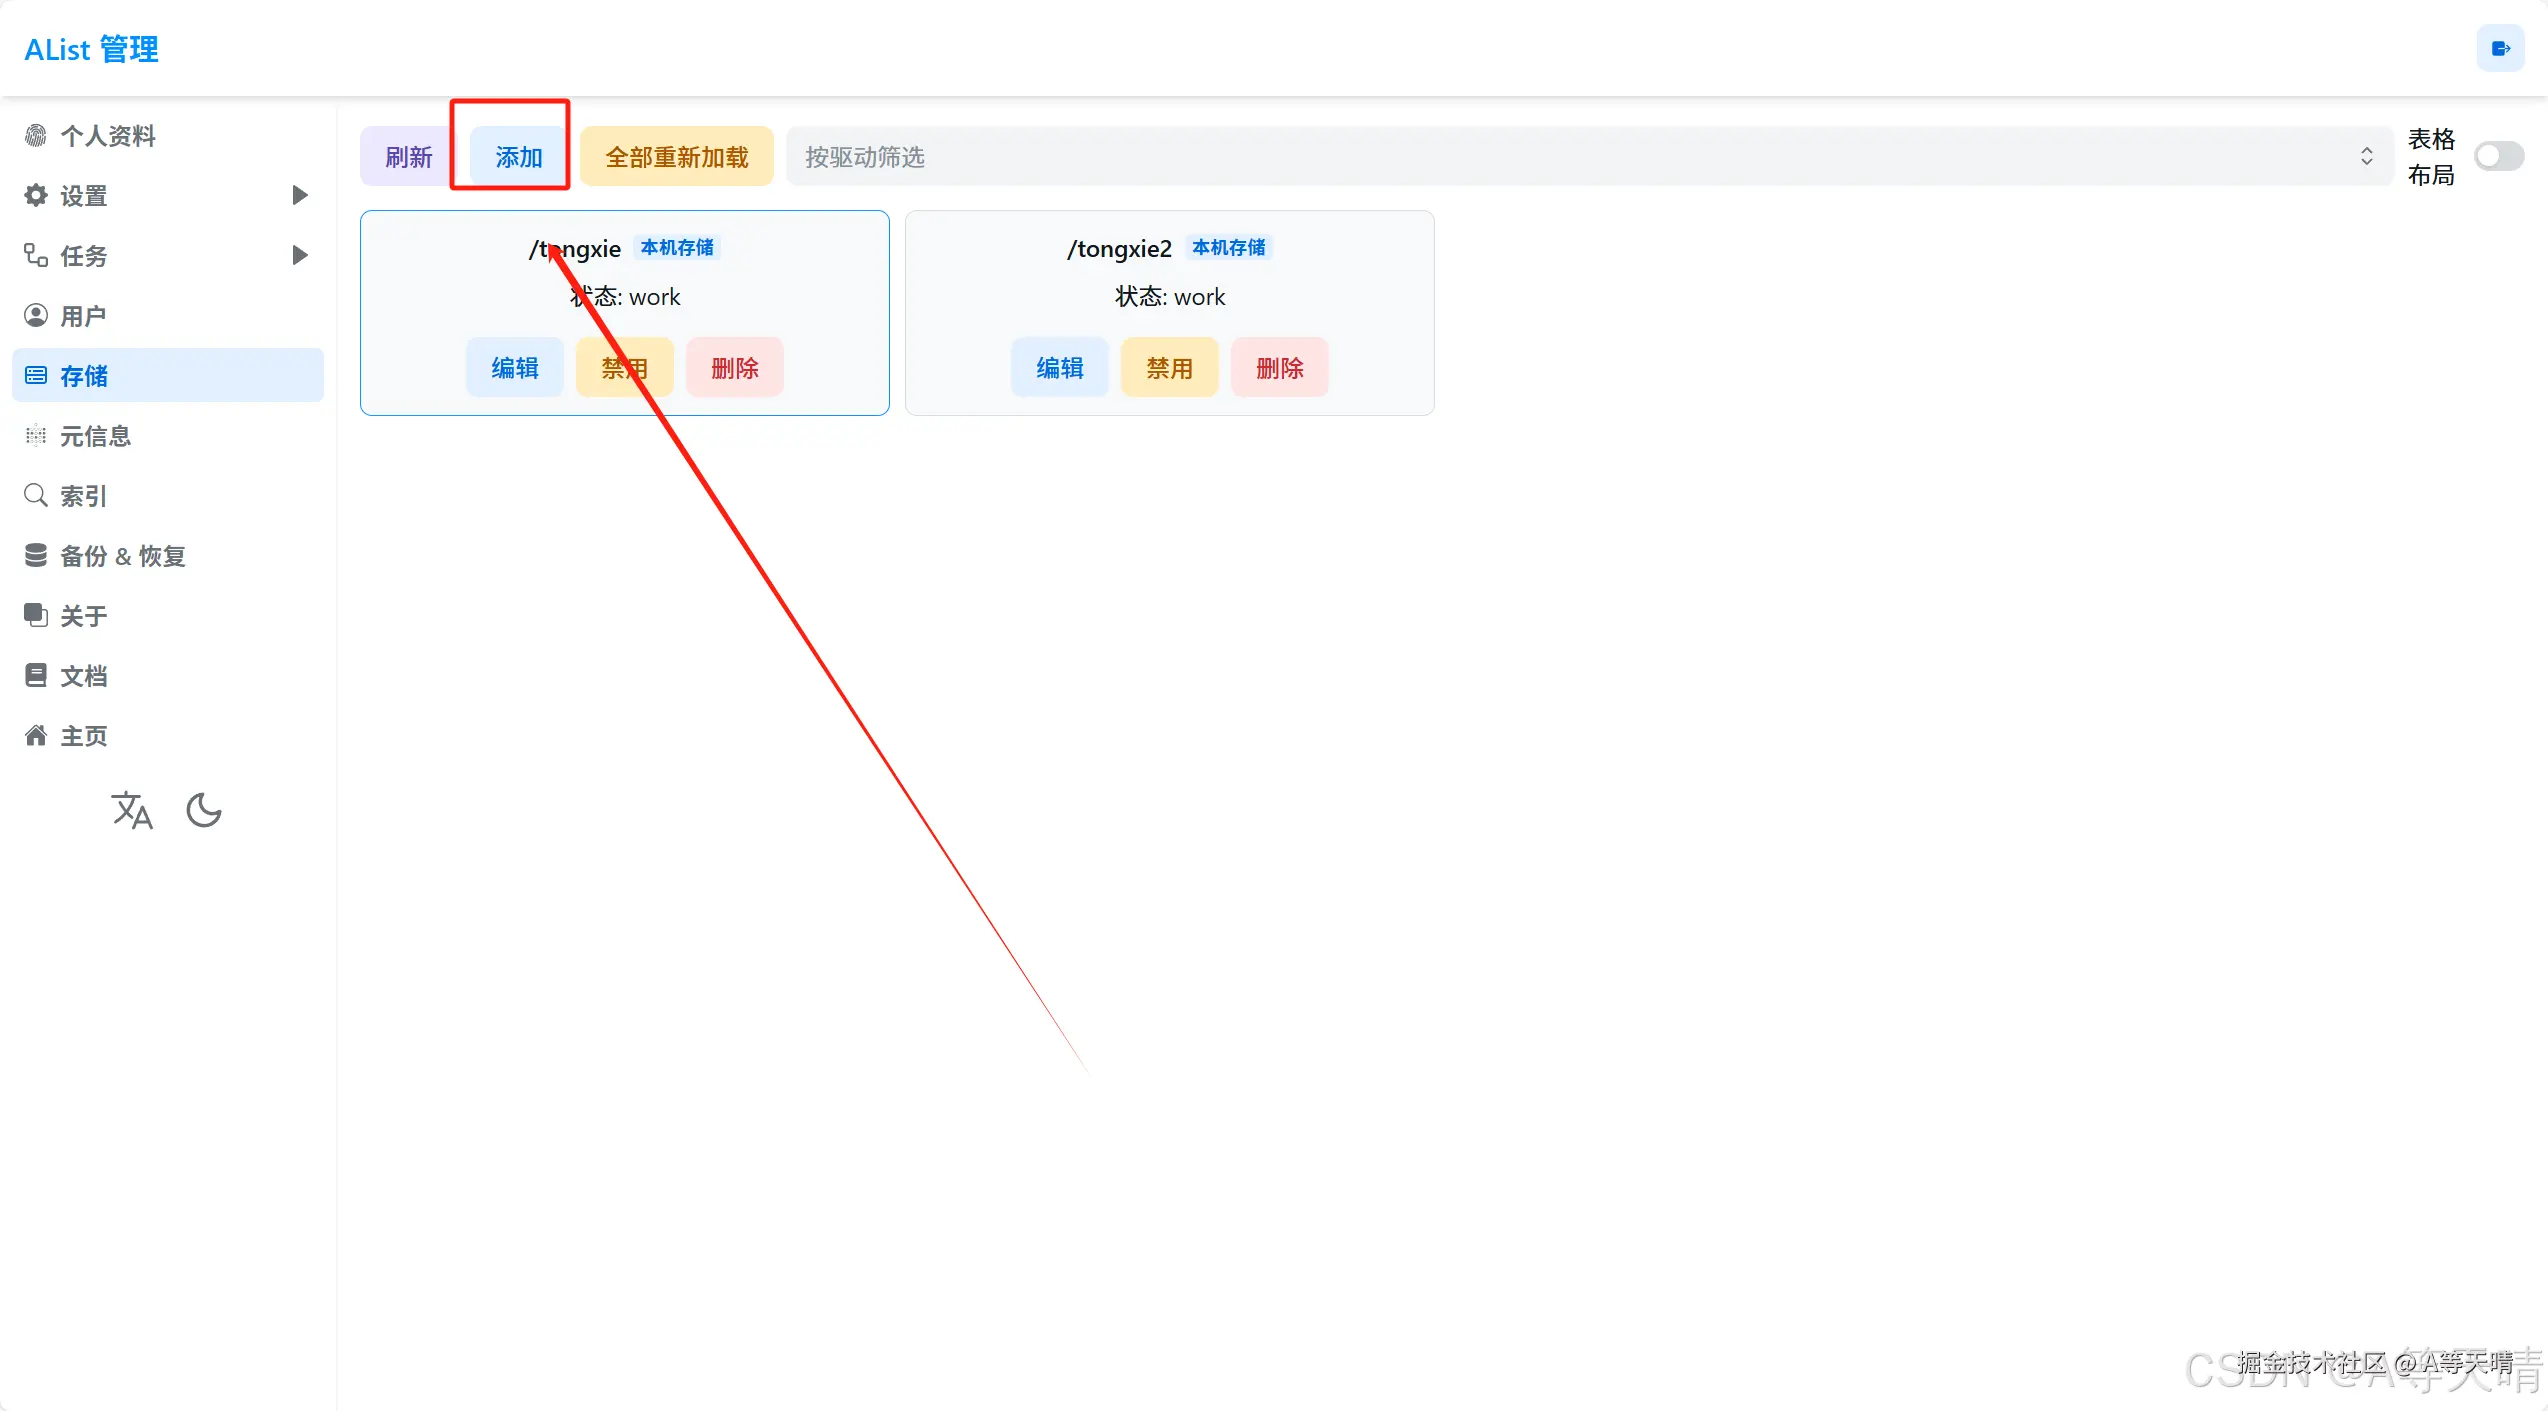Screen dimensions: 2548x1411
Task: Click the magnifier icon for indexes
Action: pos(36,495)
